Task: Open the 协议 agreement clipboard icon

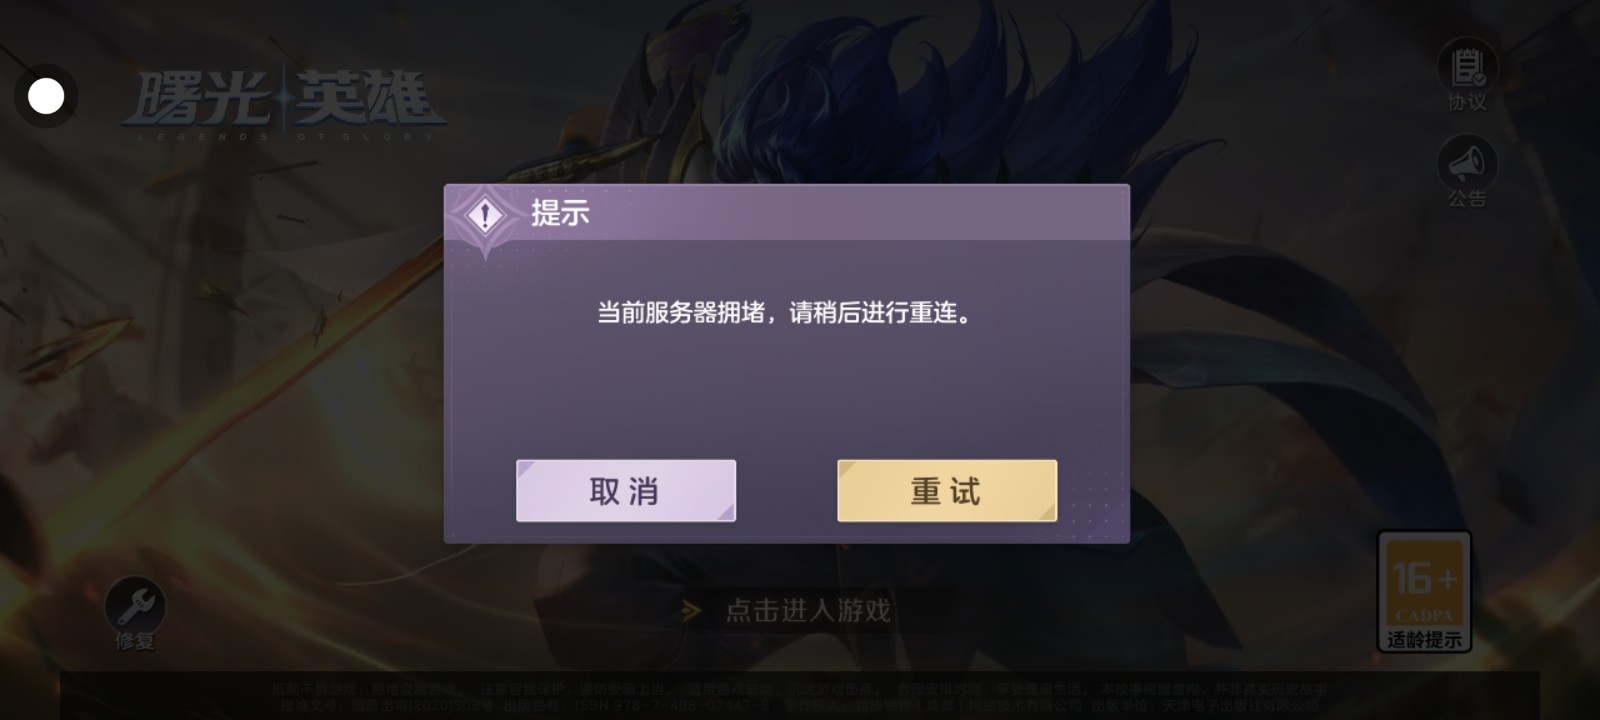Action: coord(1467,66)
